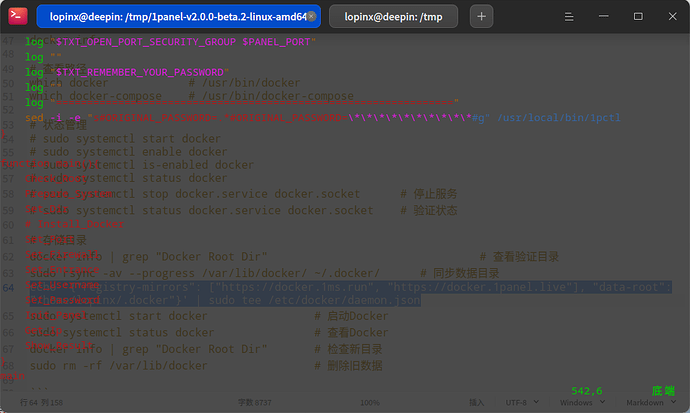
Task: Click the 行 64 列 158 cursor position
Action: [x=41, y=402]
